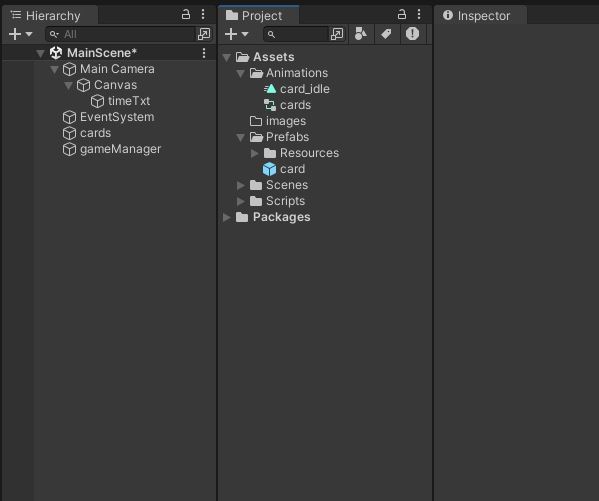Click the Hierarchy plus create button
The width and height of the screenshot is (599, 501).
coord(15,34)
